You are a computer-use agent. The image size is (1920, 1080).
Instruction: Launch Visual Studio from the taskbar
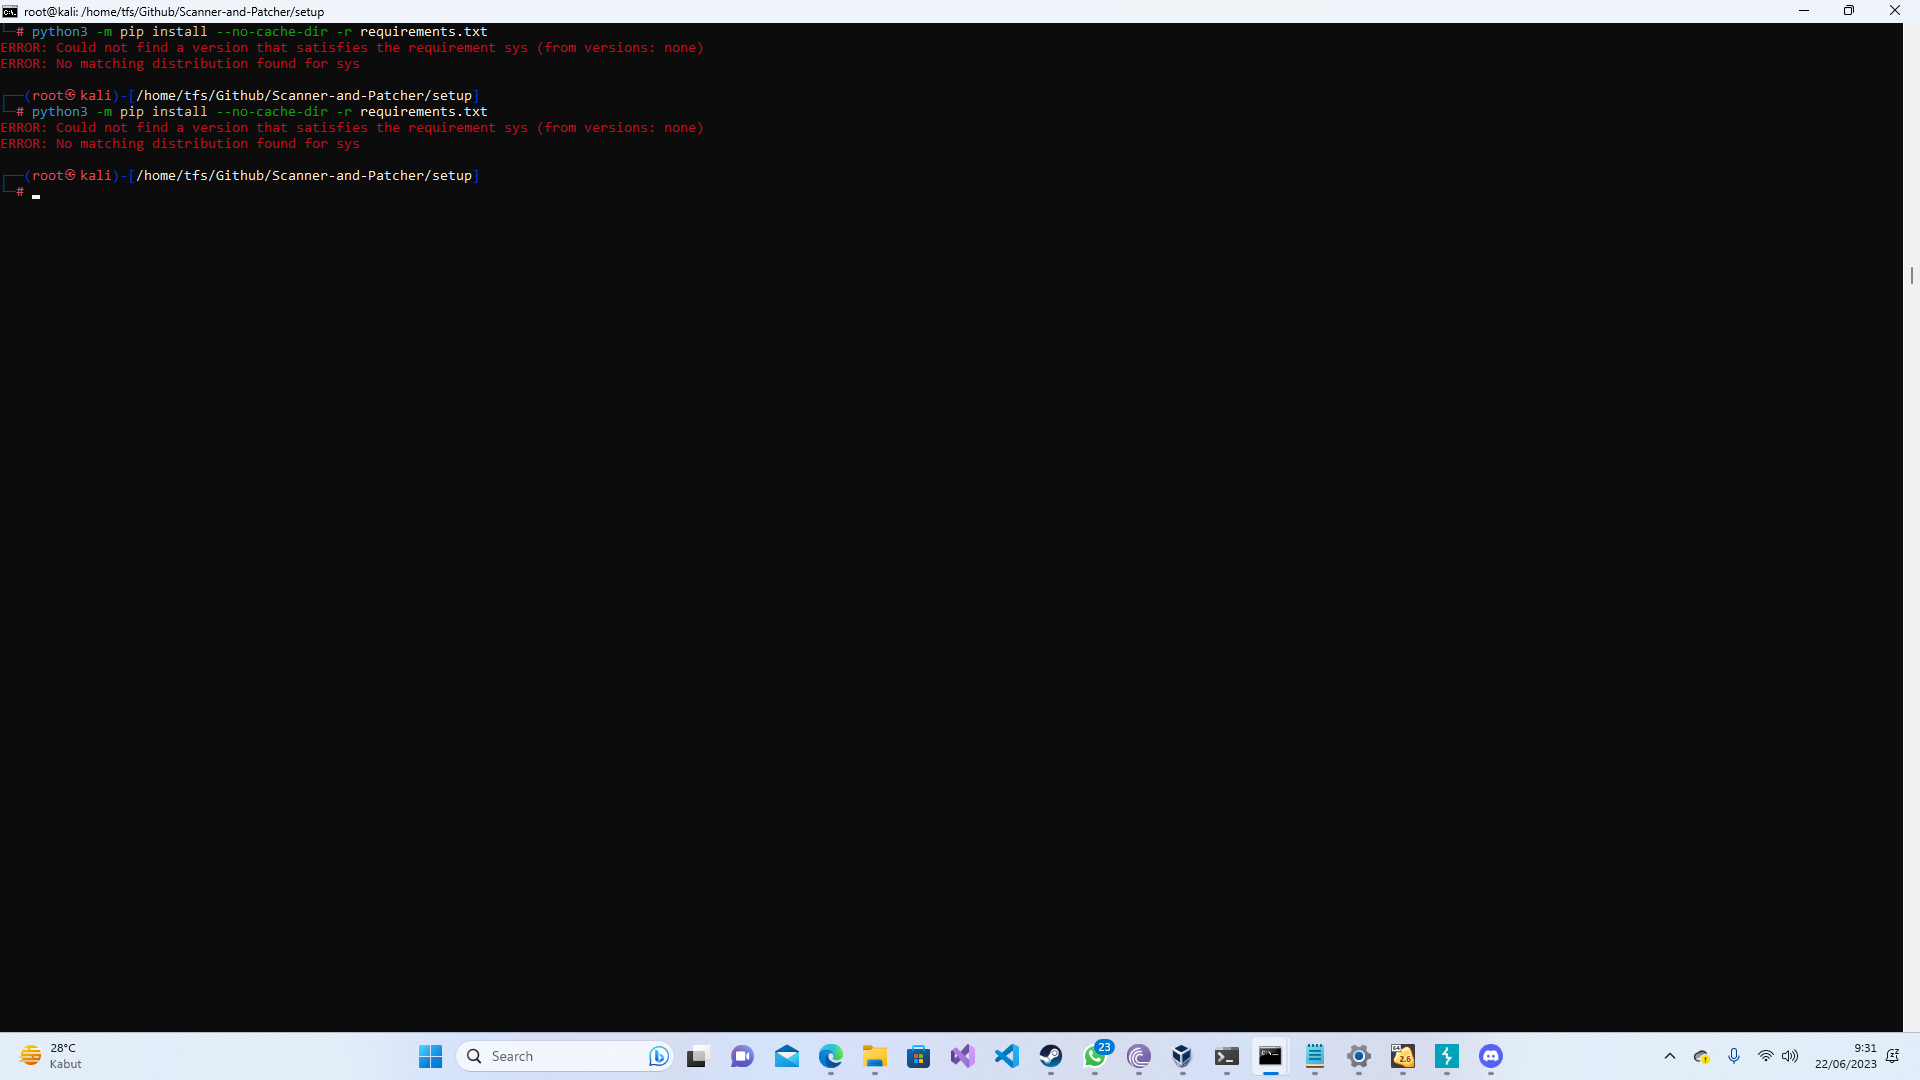click(963, 1057)
